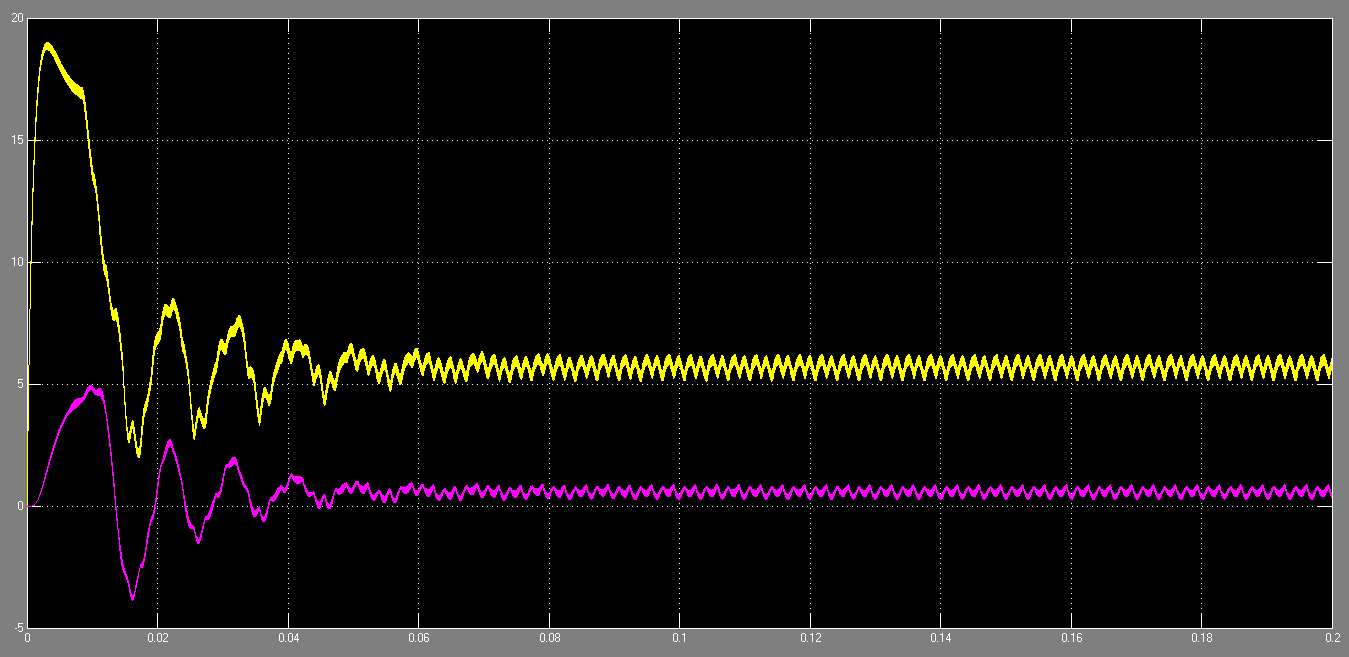Screen dimensions: 1349x657
Task: Click the yellow waveform's highest peak
Action: coord(47,44)
